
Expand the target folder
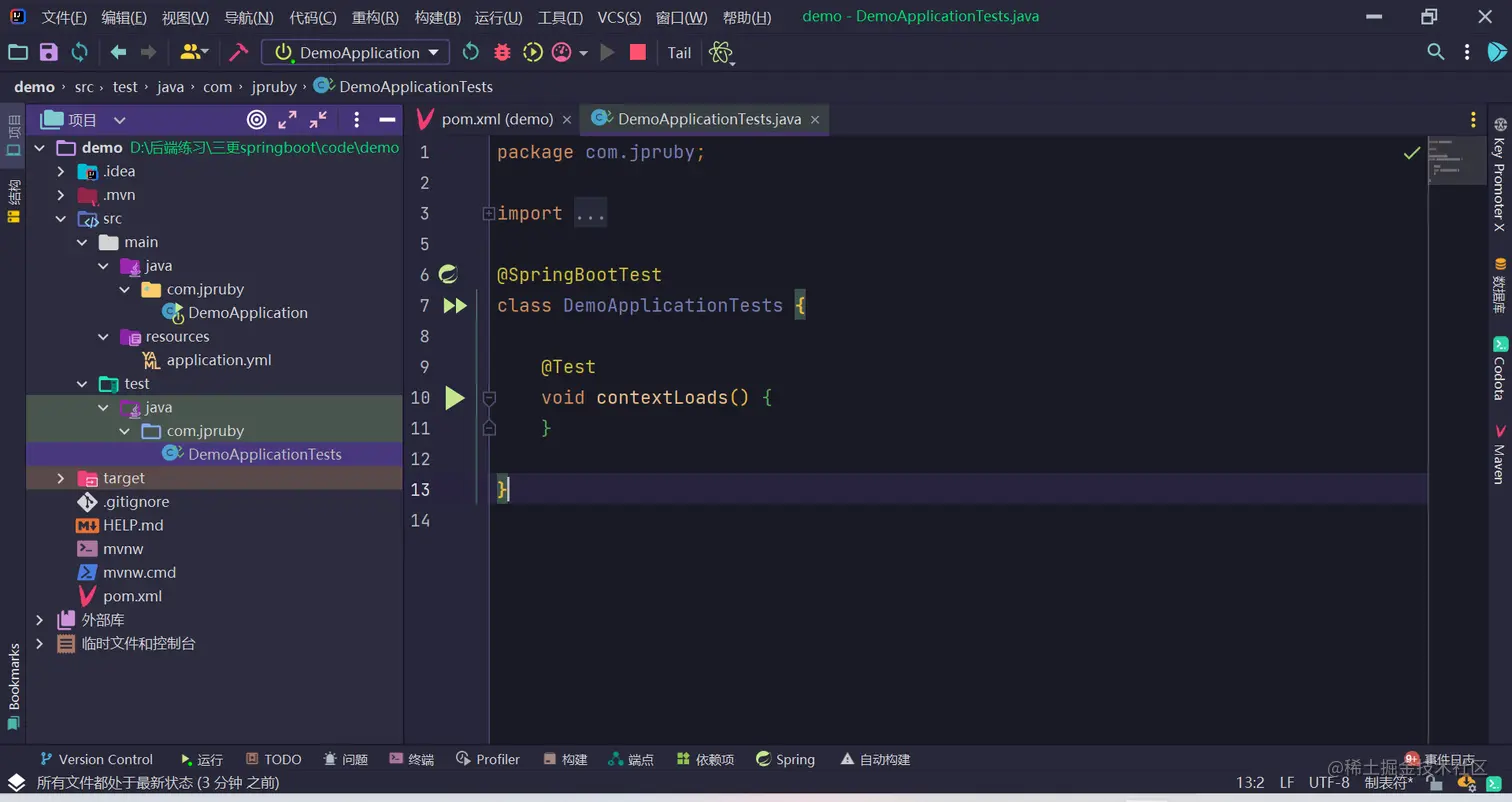coord(61,478)
